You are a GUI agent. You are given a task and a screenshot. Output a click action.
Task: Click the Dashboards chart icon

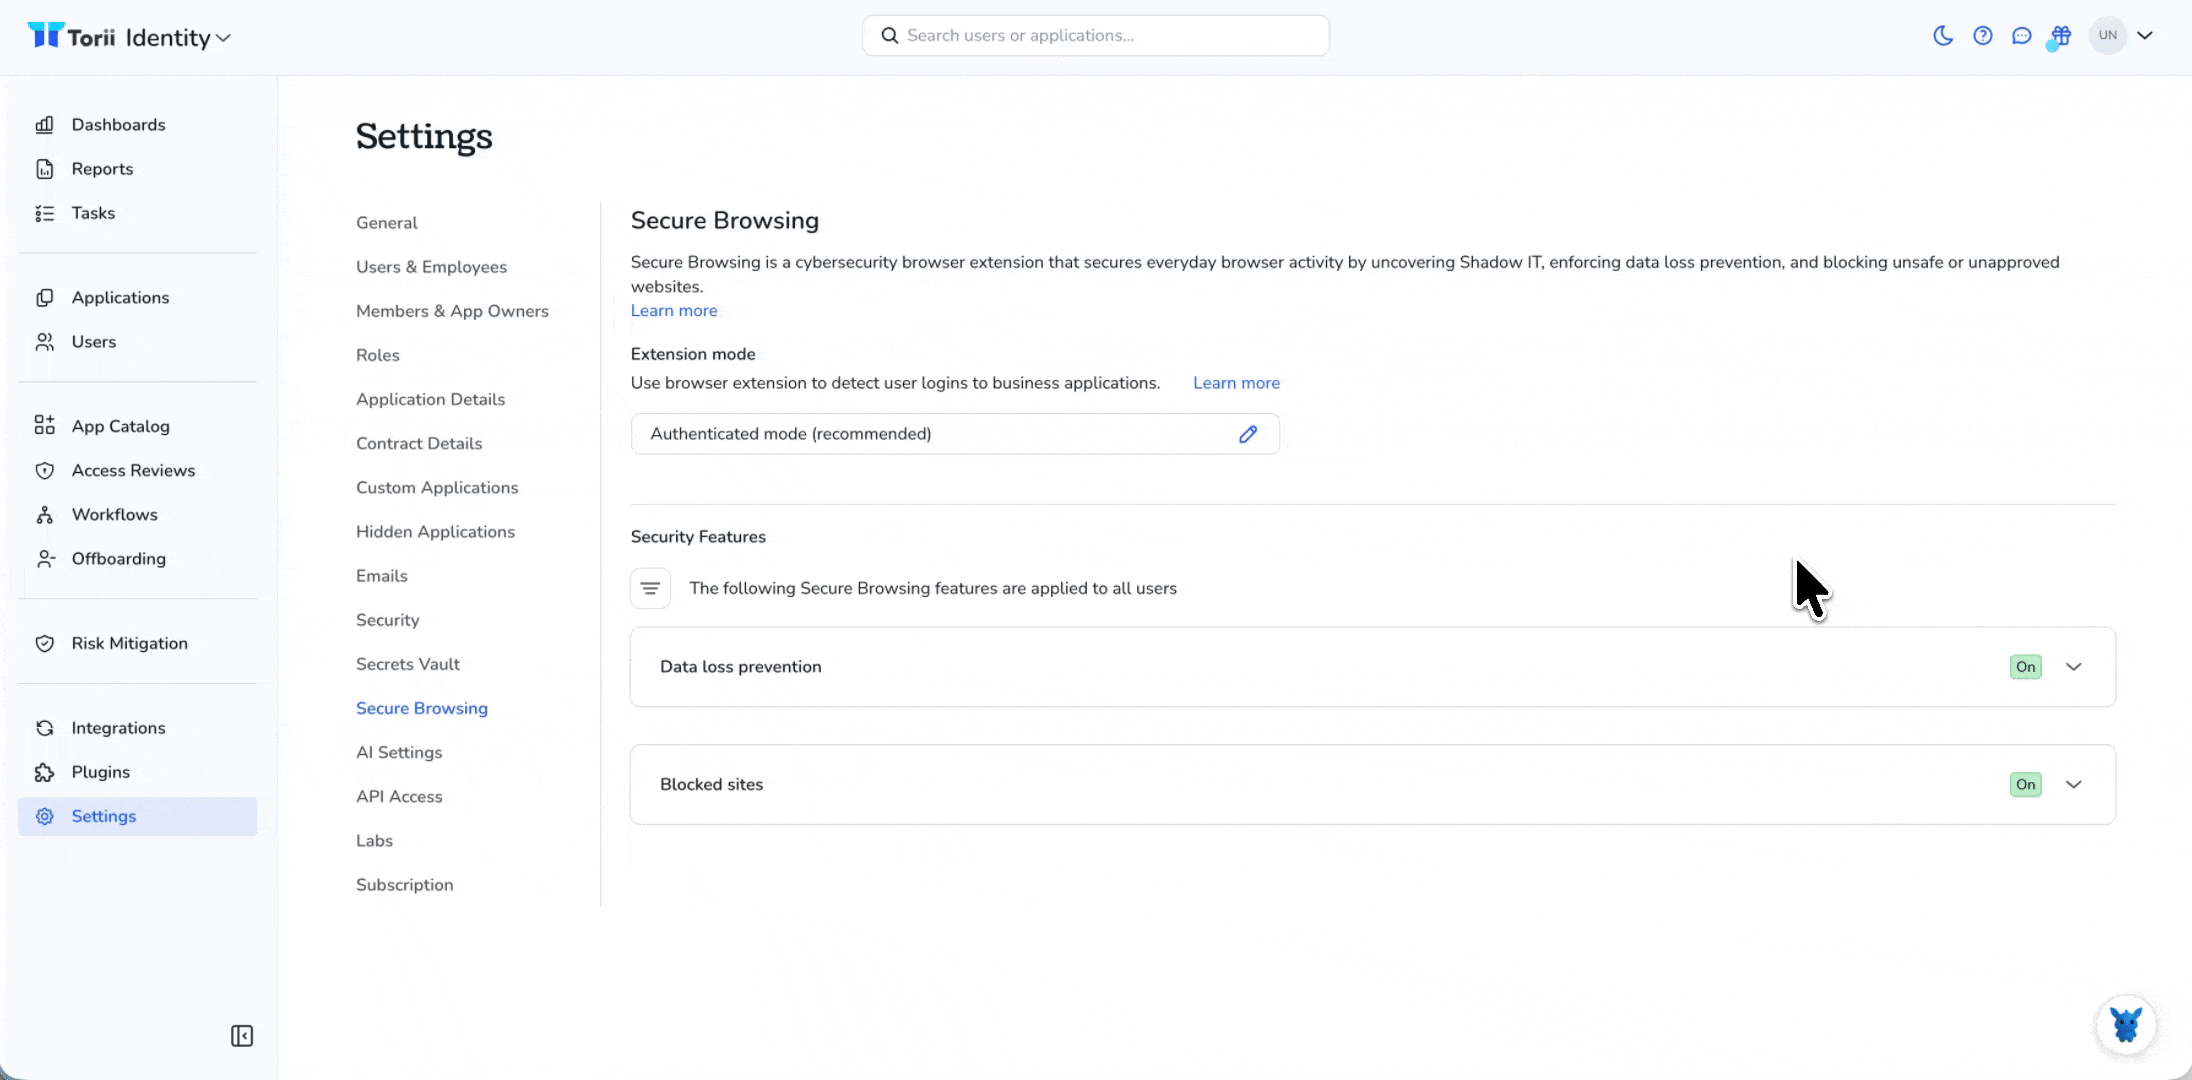(44, 125)
